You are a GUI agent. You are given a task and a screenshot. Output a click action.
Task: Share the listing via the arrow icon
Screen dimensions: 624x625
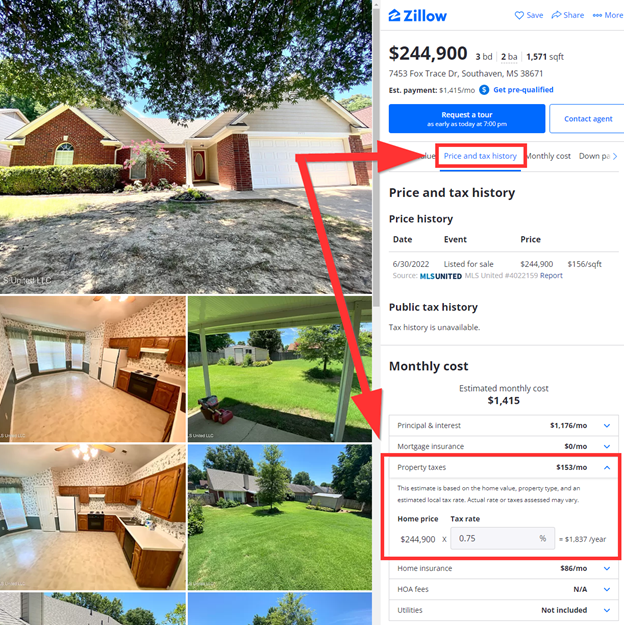(x=556, y=15)
